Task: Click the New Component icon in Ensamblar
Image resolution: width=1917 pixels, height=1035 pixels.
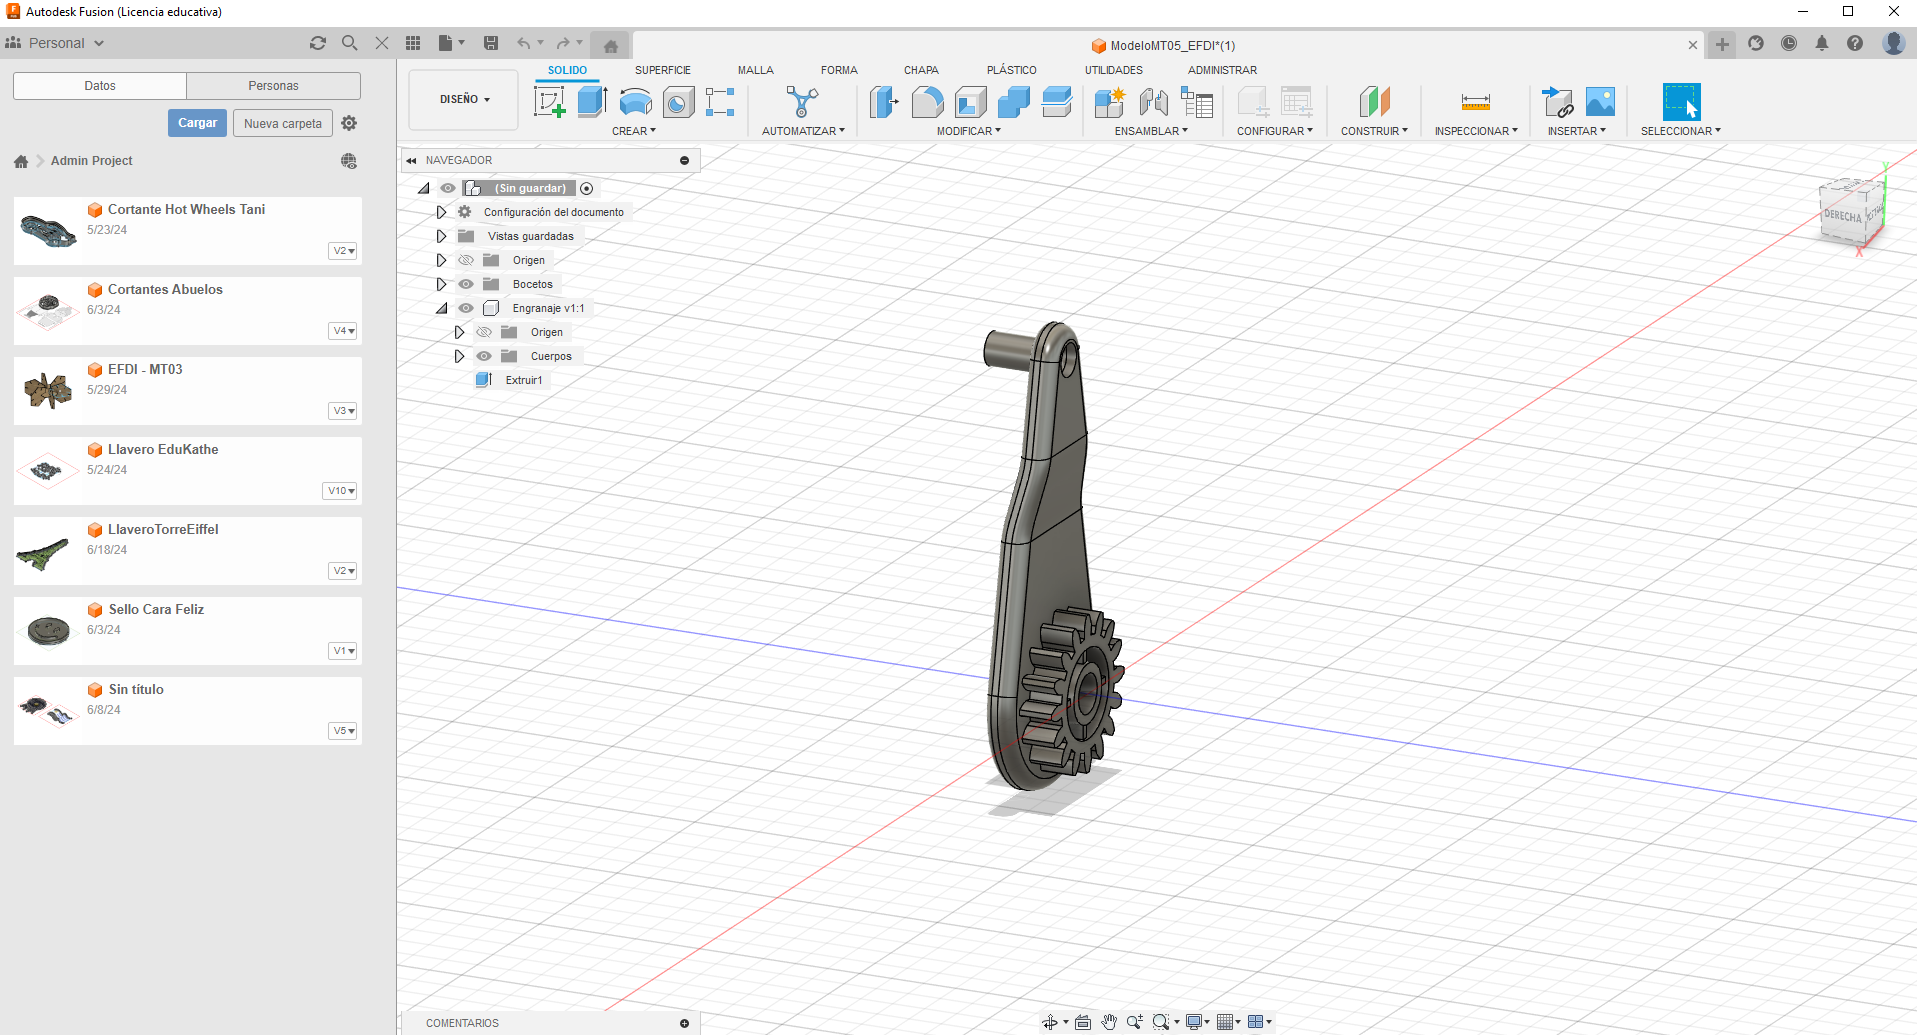Action: [x=1109, y=102]
